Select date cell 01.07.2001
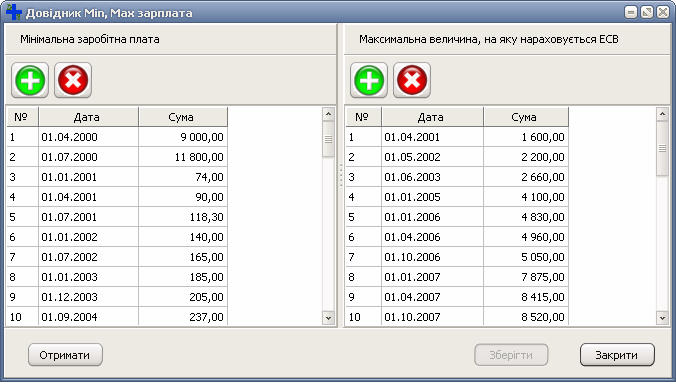Screen dimensions: 676x384 [x=88, y=217]
